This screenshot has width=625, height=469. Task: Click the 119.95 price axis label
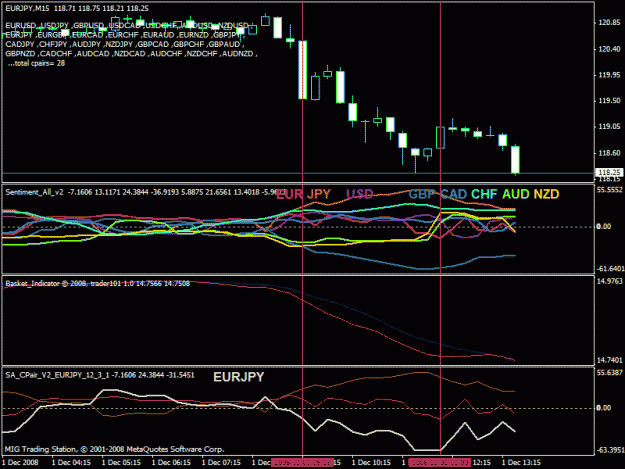609,75
